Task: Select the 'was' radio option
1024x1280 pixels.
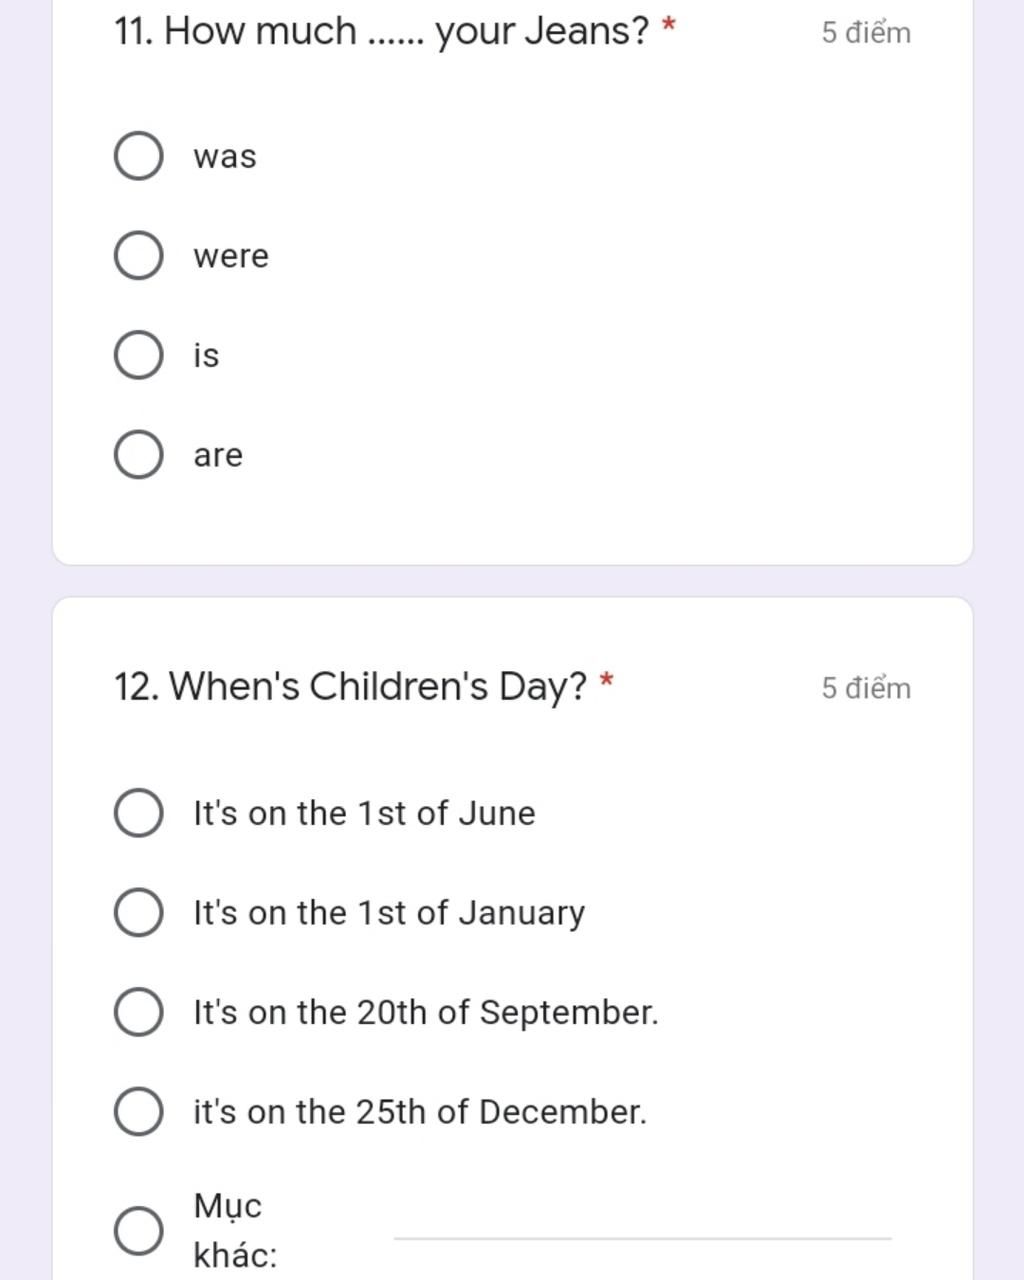Action: (x=139, y=156)
